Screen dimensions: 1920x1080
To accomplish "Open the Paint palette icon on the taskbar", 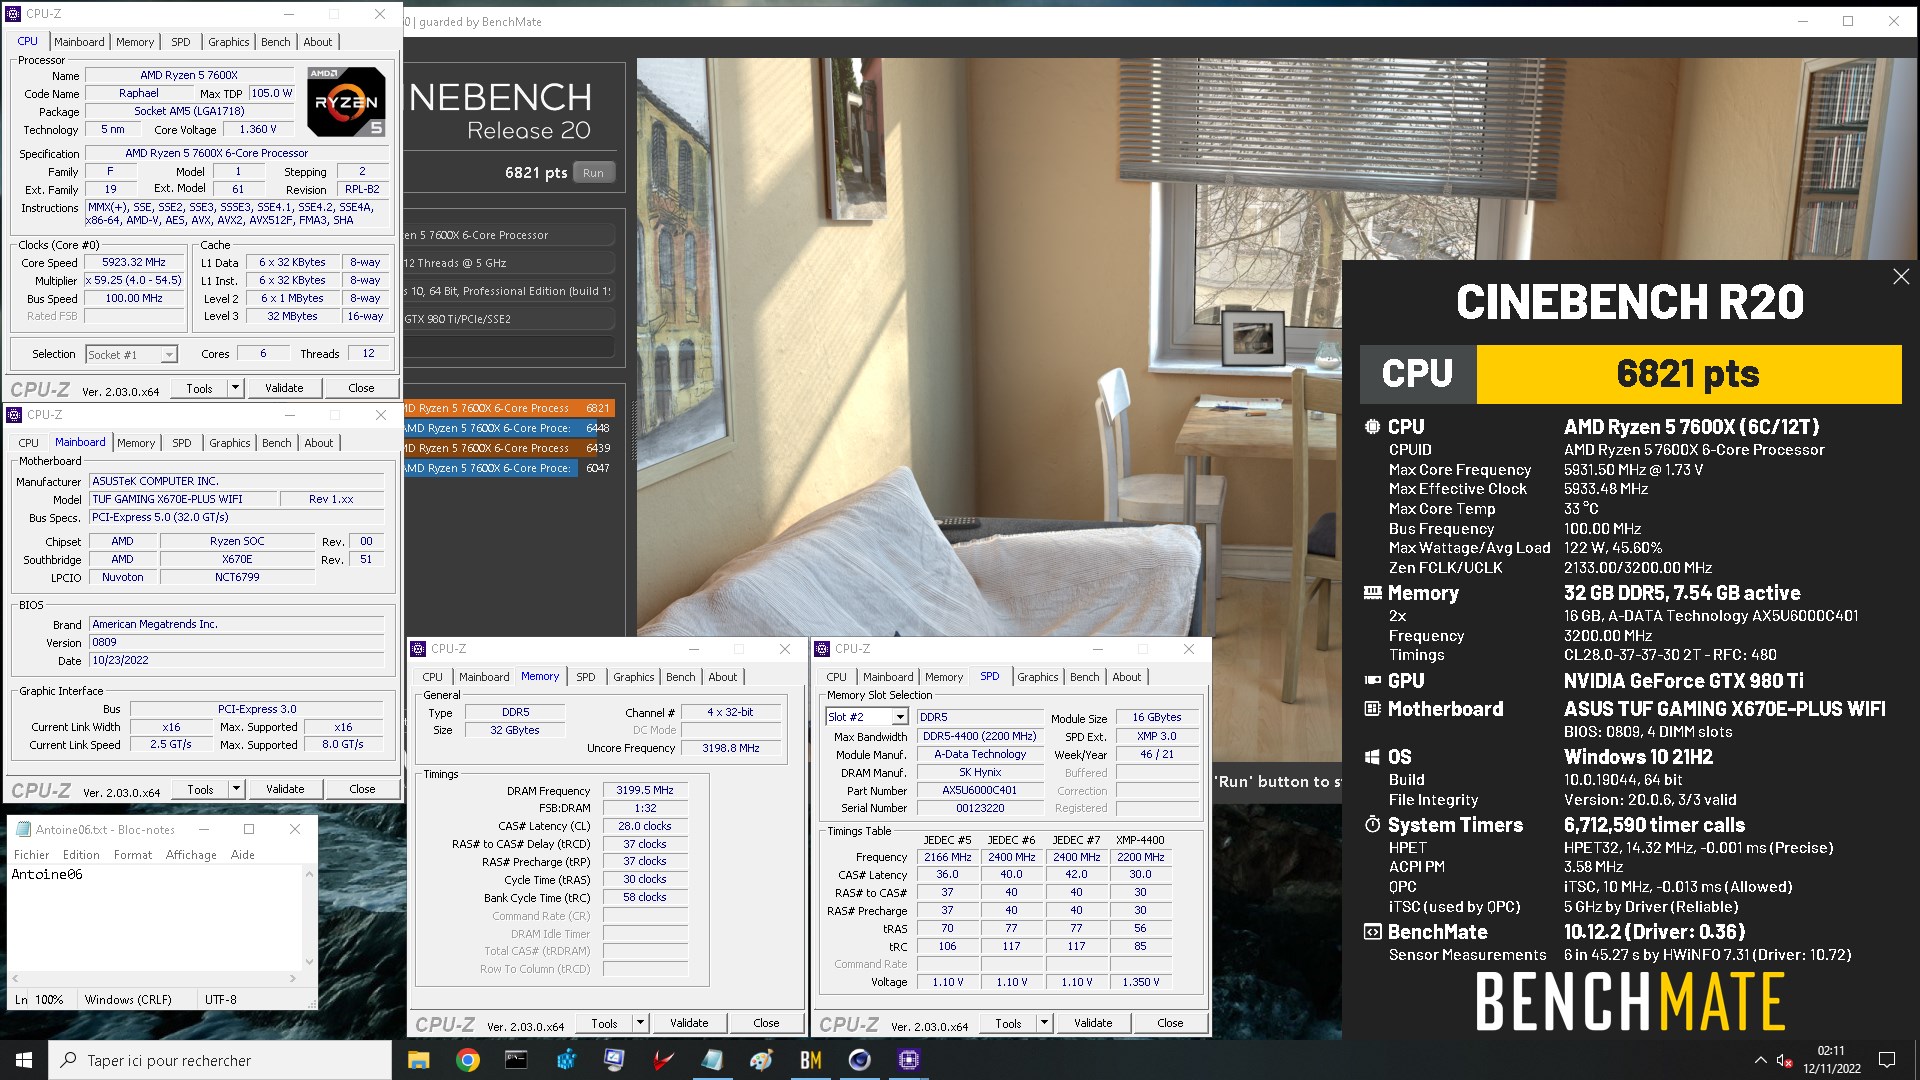I will [x=761, y=1060].
